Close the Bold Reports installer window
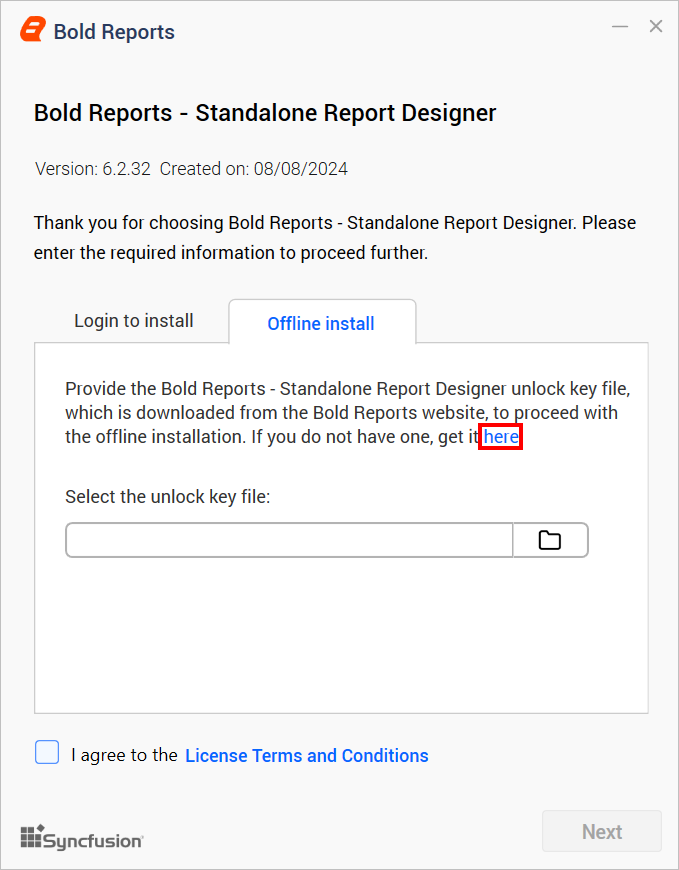The image size is (679, 870). (656, 26)
